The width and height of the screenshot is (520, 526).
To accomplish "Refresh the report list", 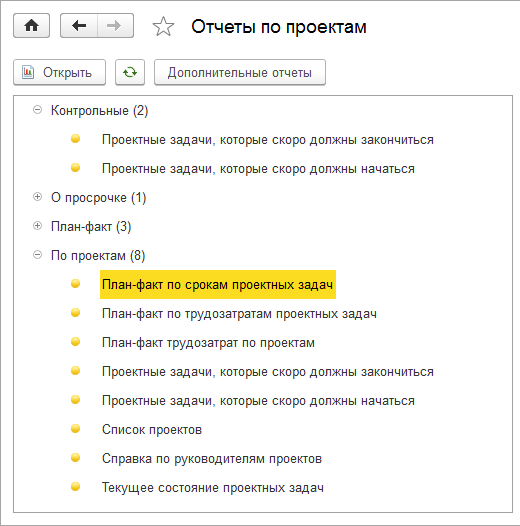I will pyautogui.click(x=130, y=72).
